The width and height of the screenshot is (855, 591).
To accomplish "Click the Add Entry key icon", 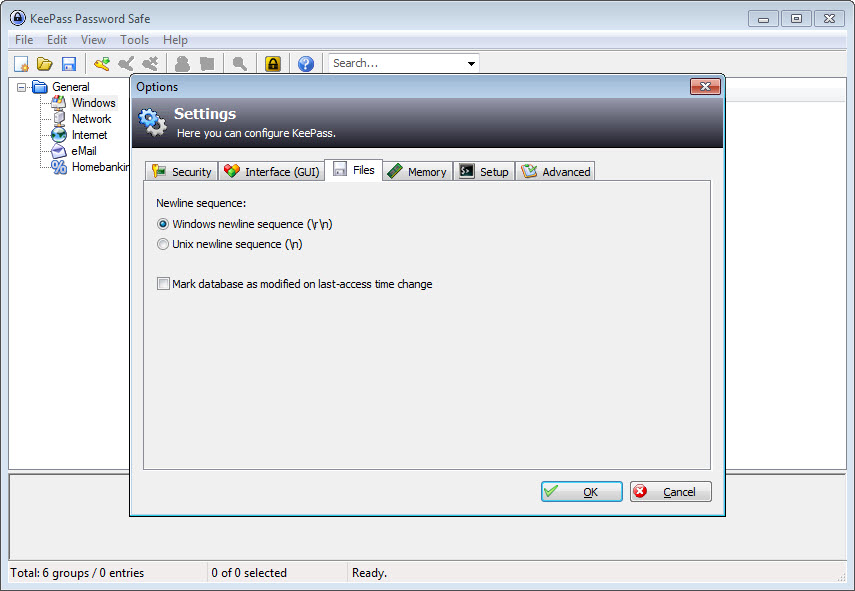I will (x=101, y=64).
